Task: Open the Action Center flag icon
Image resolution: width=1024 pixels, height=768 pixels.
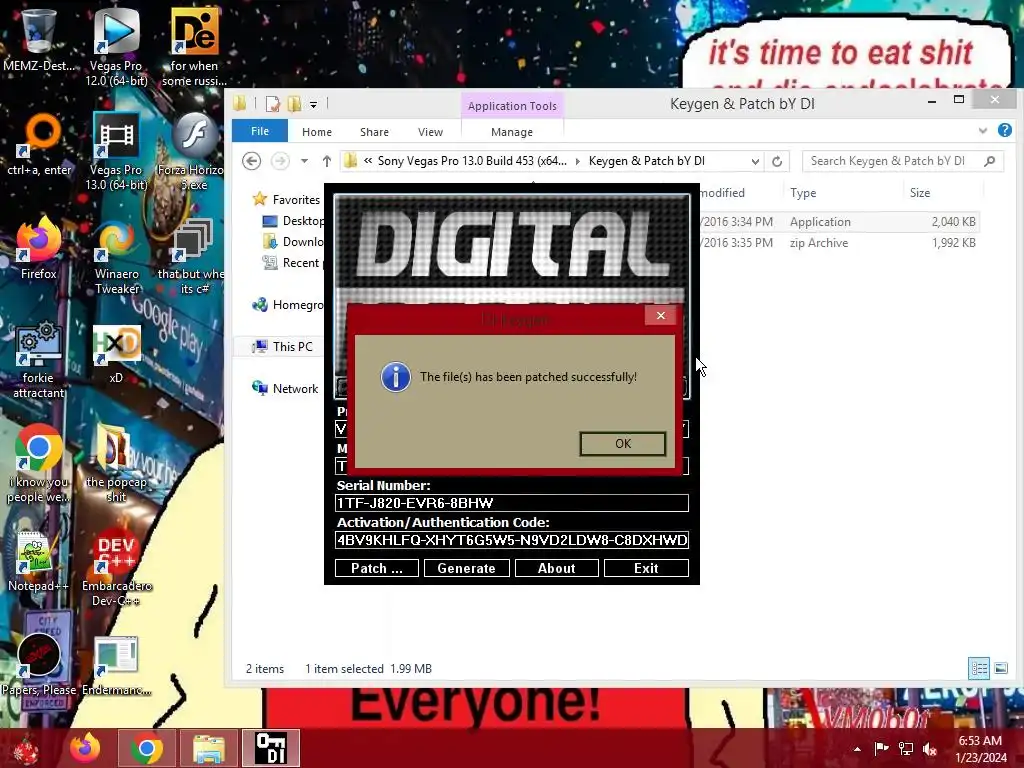Action: [881, 748]
